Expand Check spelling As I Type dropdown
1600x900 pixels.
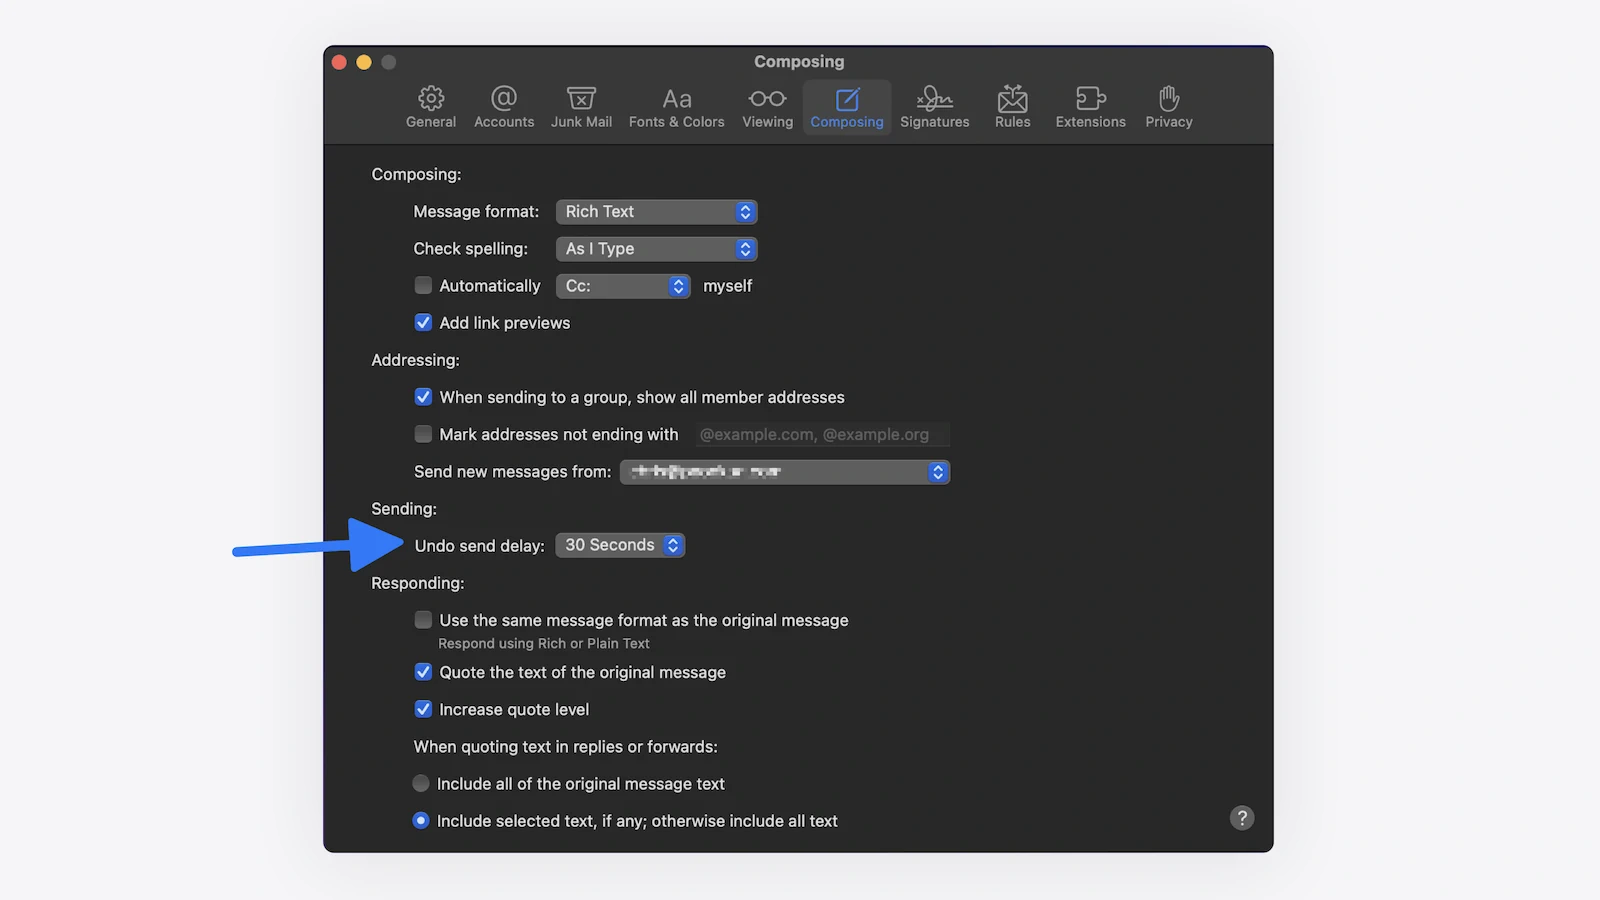click(656, 249)
